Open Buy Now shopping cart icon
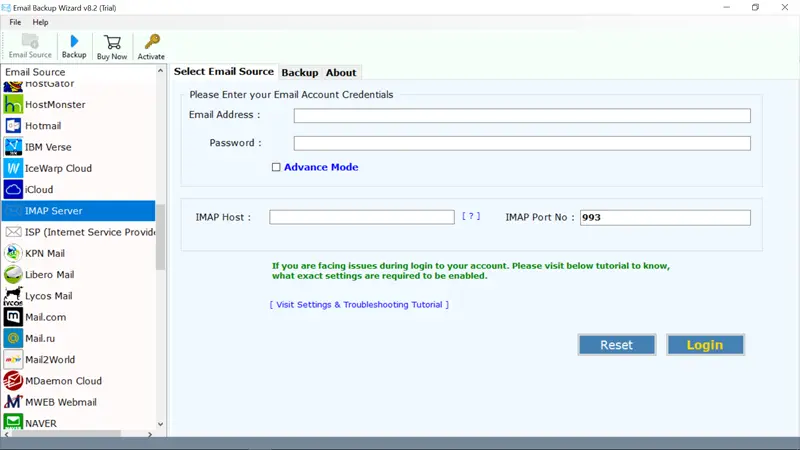This screenshot has width=800, height=450. click(x=112, y=42)
